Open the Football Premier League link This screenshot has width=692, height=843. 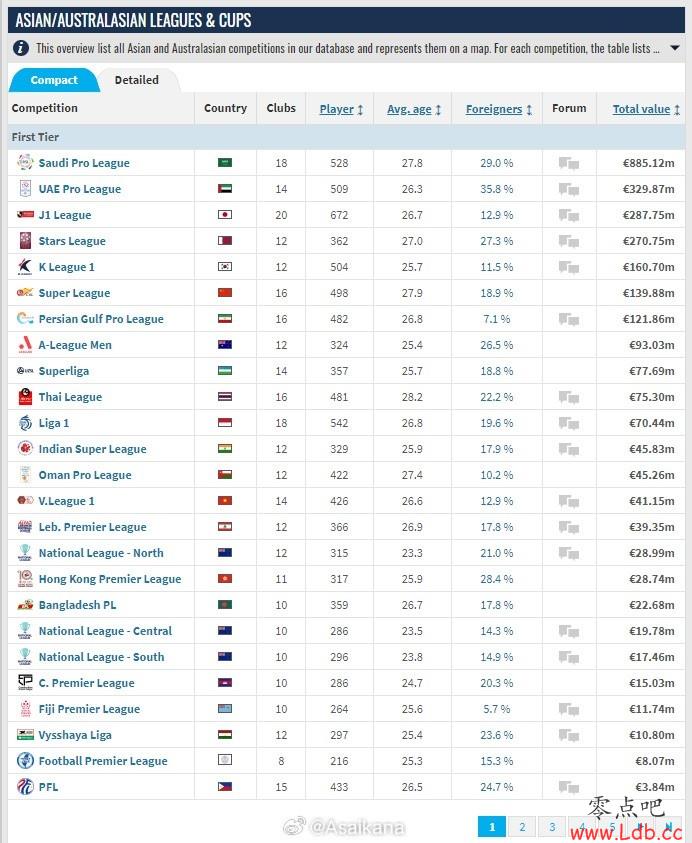point(103,761)
